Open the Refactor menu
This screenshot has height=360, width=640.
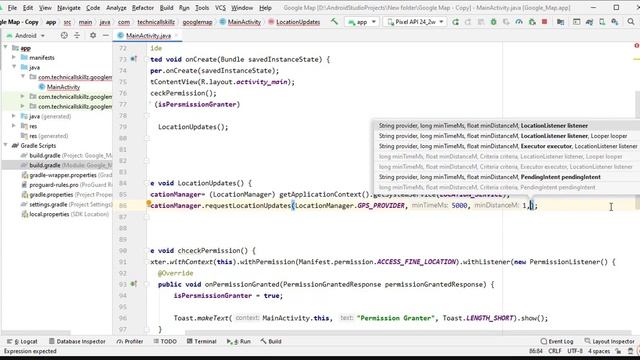143,8
